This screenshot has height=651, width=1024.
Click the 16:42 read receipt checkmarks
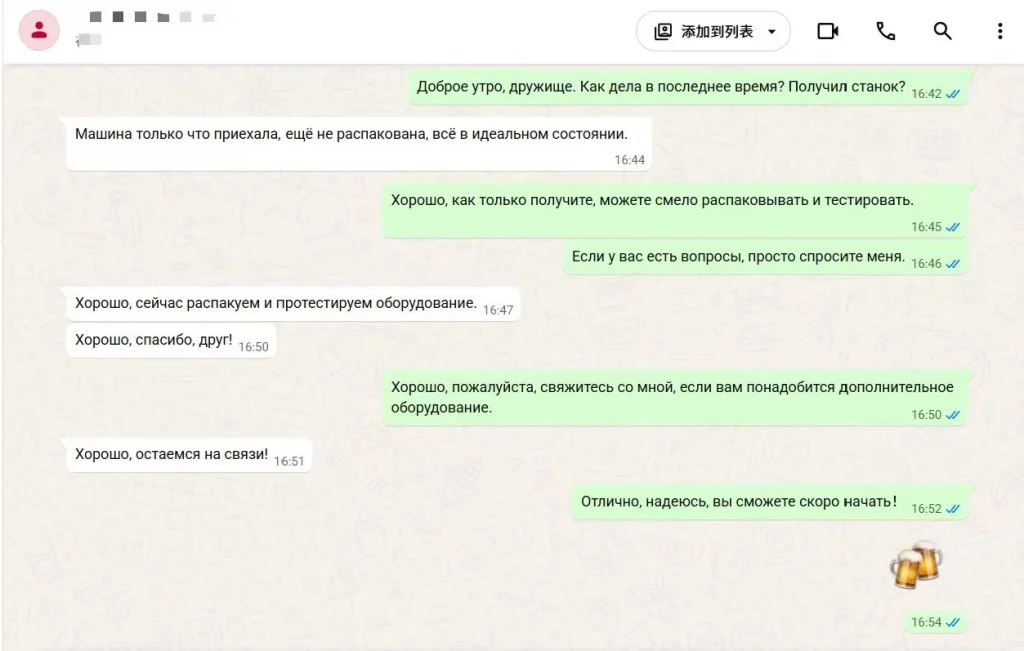tap(953, 94)
